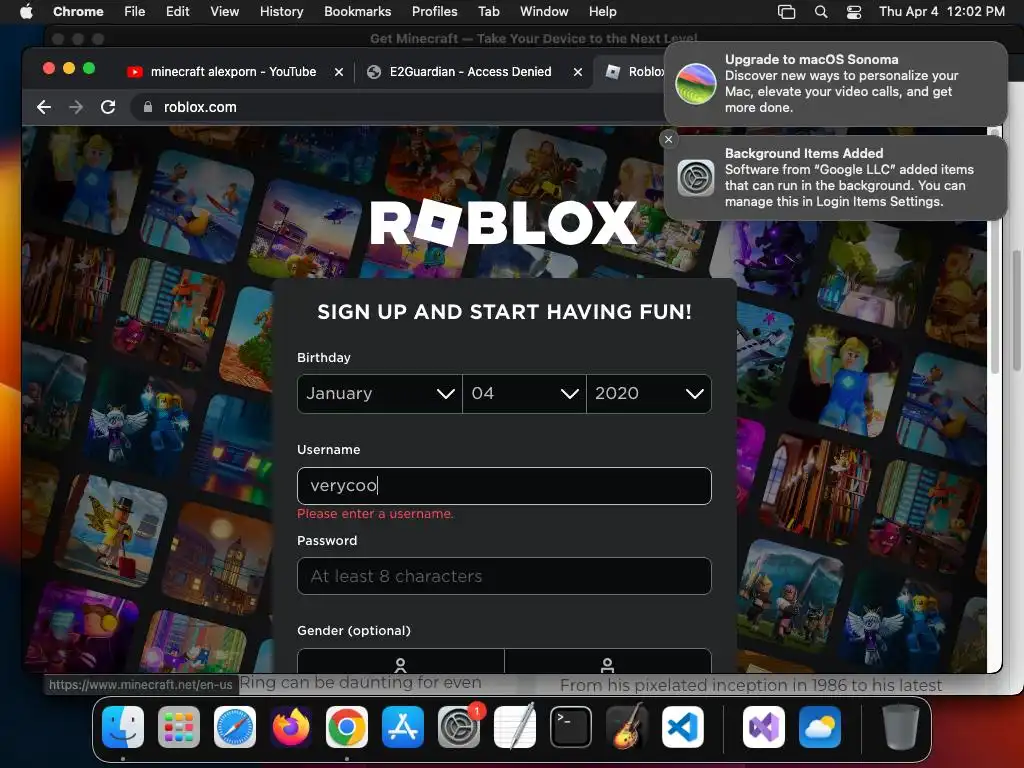Click the Stage Manager menu bar icon
This screenshot has height=768, width=1024.
click(x=786, y=11)
